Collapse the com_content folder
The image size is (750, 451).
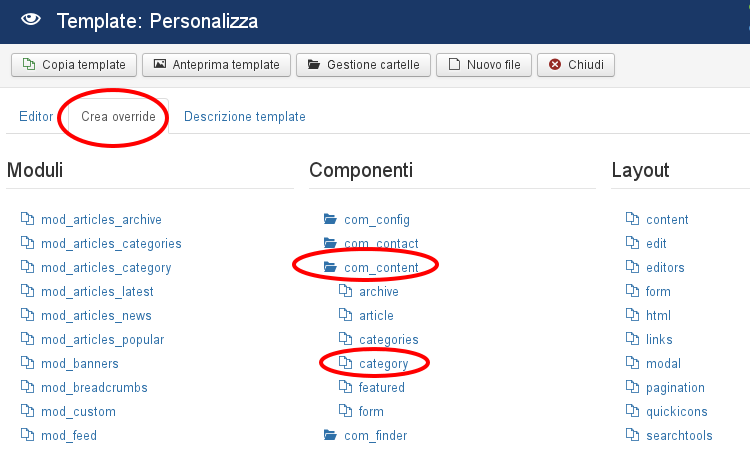(381, 267)
